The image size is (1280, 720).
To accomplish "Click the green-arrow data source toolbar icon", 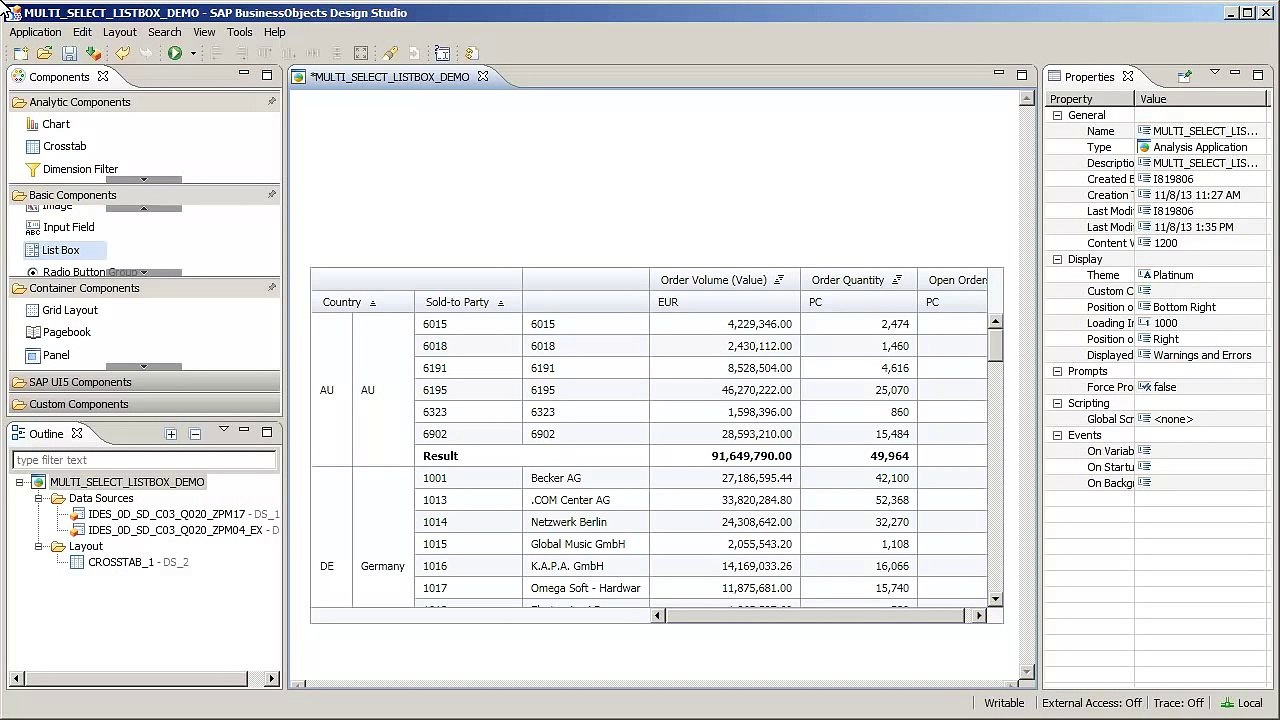I will (93, 53).
